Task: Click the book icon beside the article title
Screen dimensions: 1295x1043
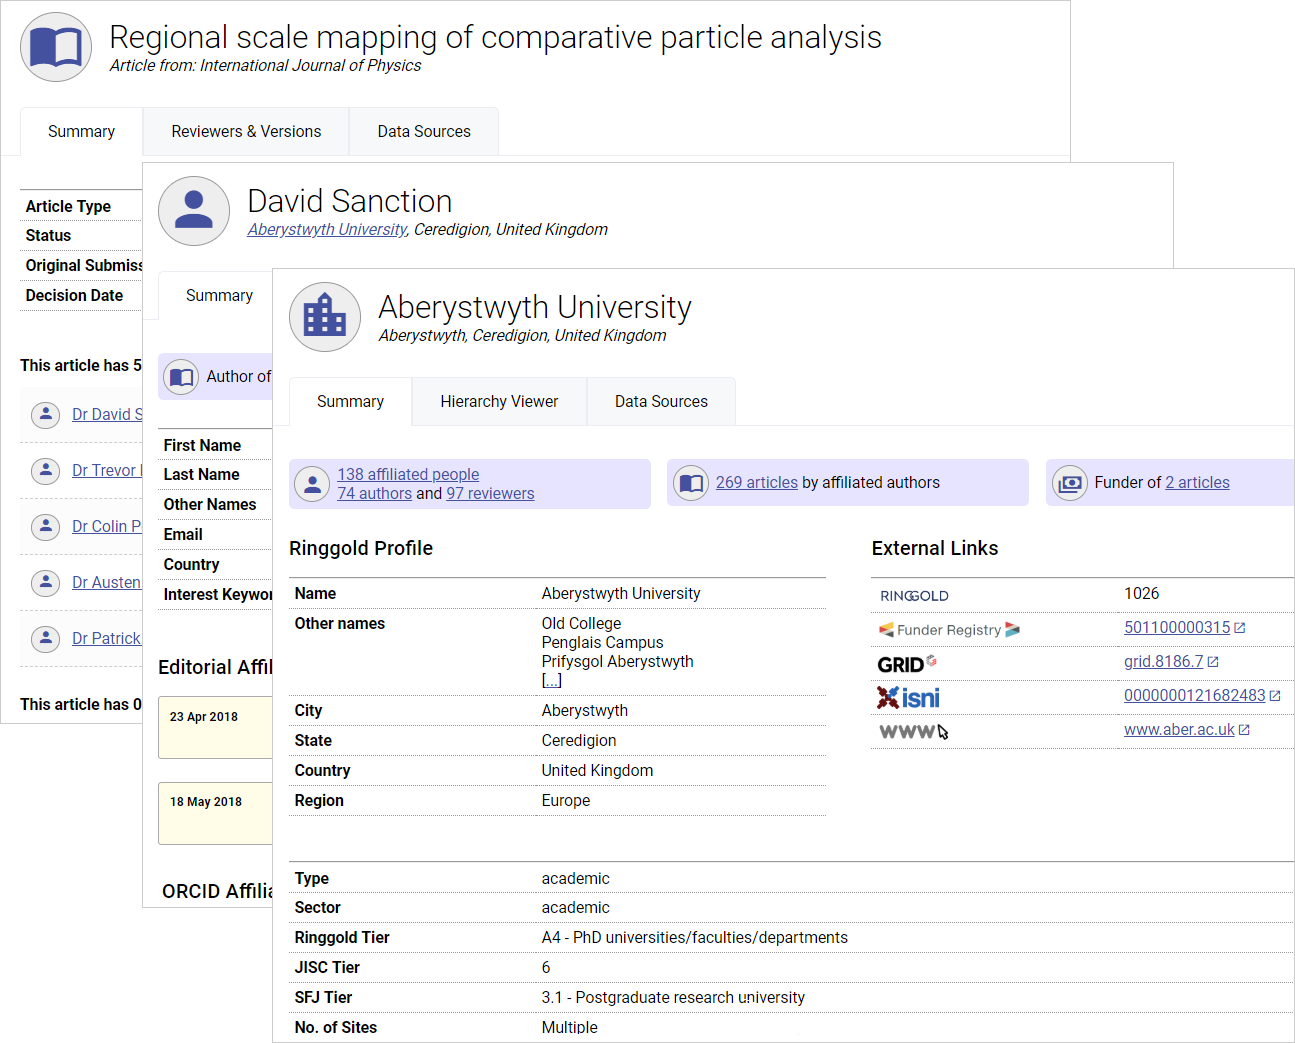Action: coord(55,46)
